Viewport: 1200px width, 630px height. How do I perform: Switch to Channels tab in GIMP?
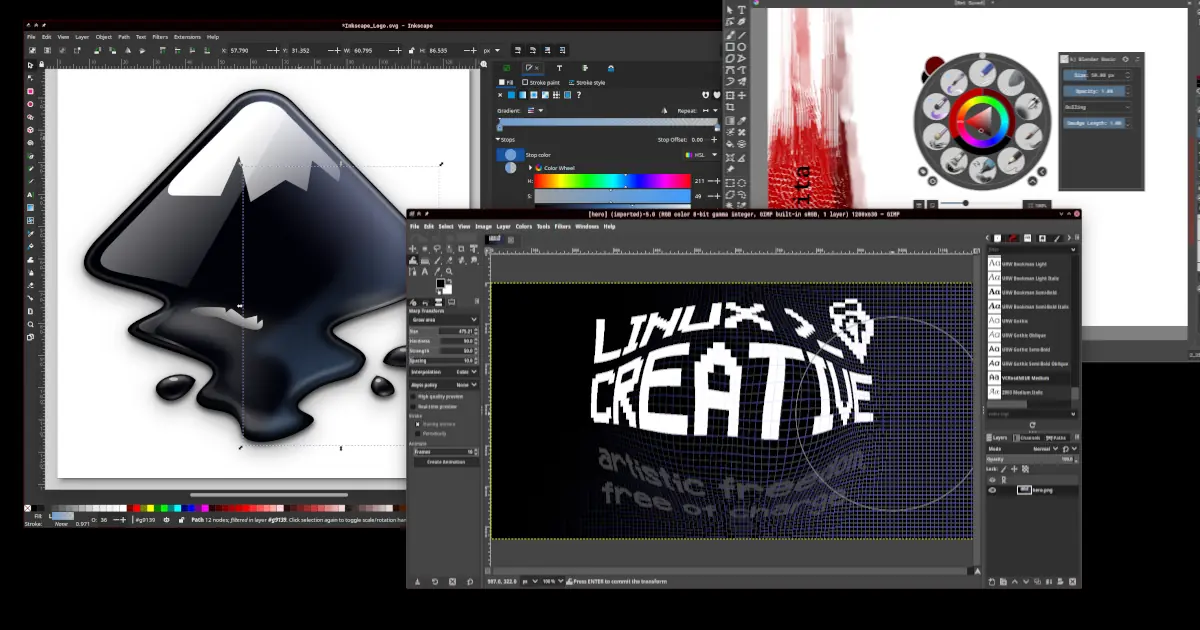(x=1027, y=438)
